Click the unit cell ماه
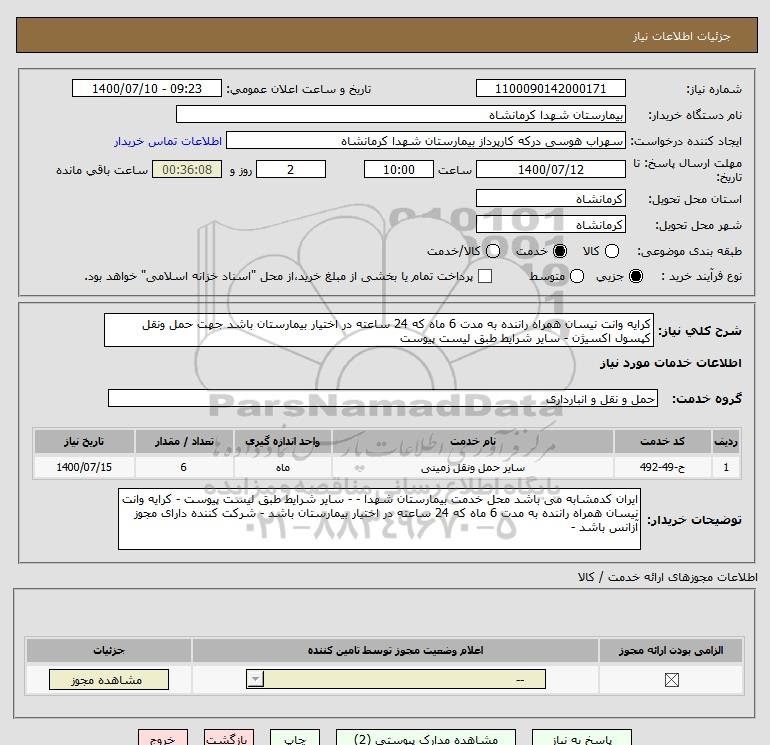Image resolution: width=770 pixels, height=745 pixels. tap(283, 467)
